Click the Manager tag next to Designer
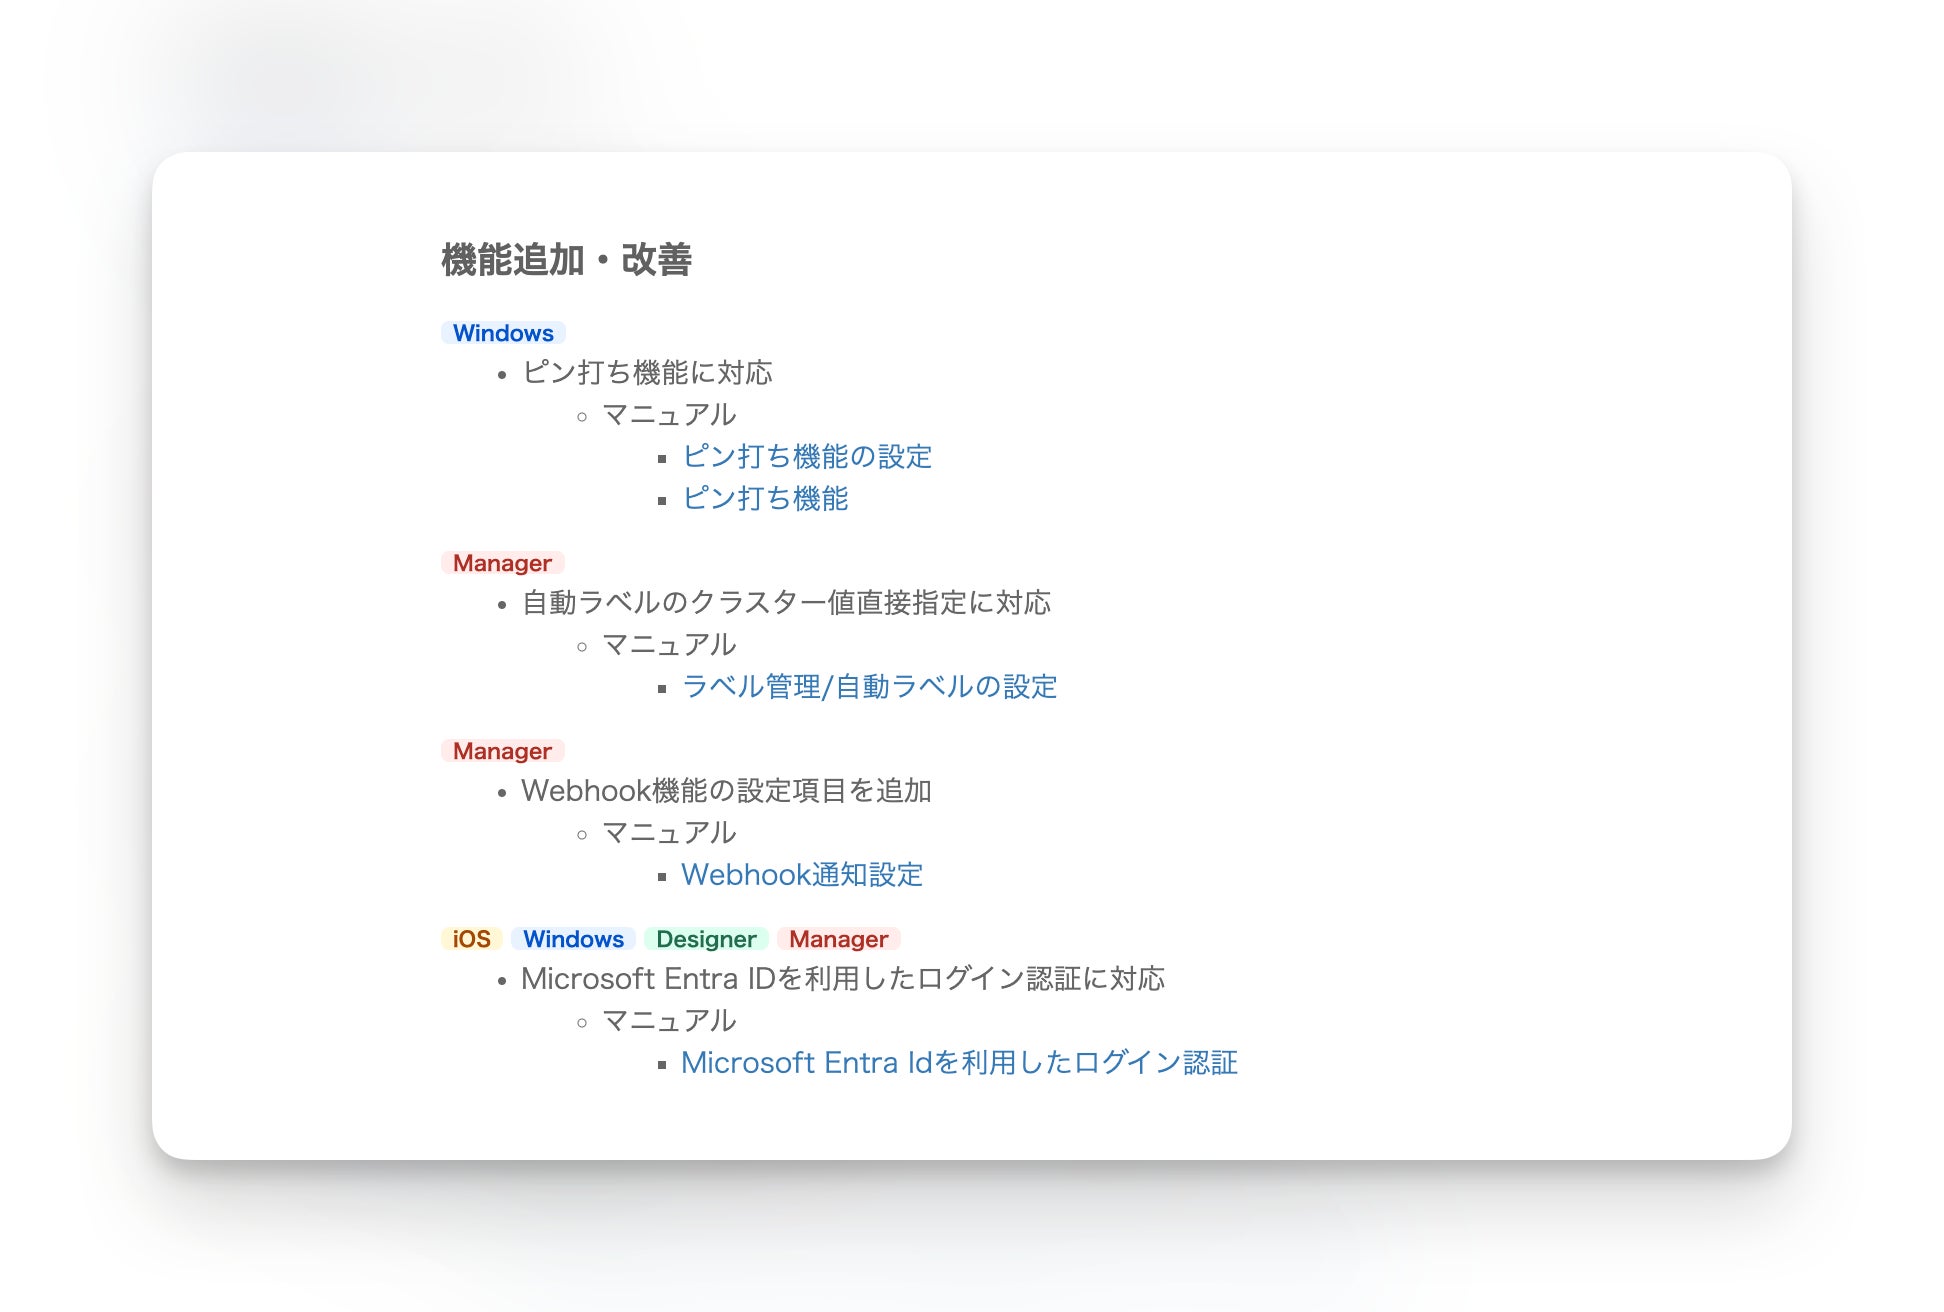The height and width of the screenshot is (1312, 1944). tap(838, 939)
